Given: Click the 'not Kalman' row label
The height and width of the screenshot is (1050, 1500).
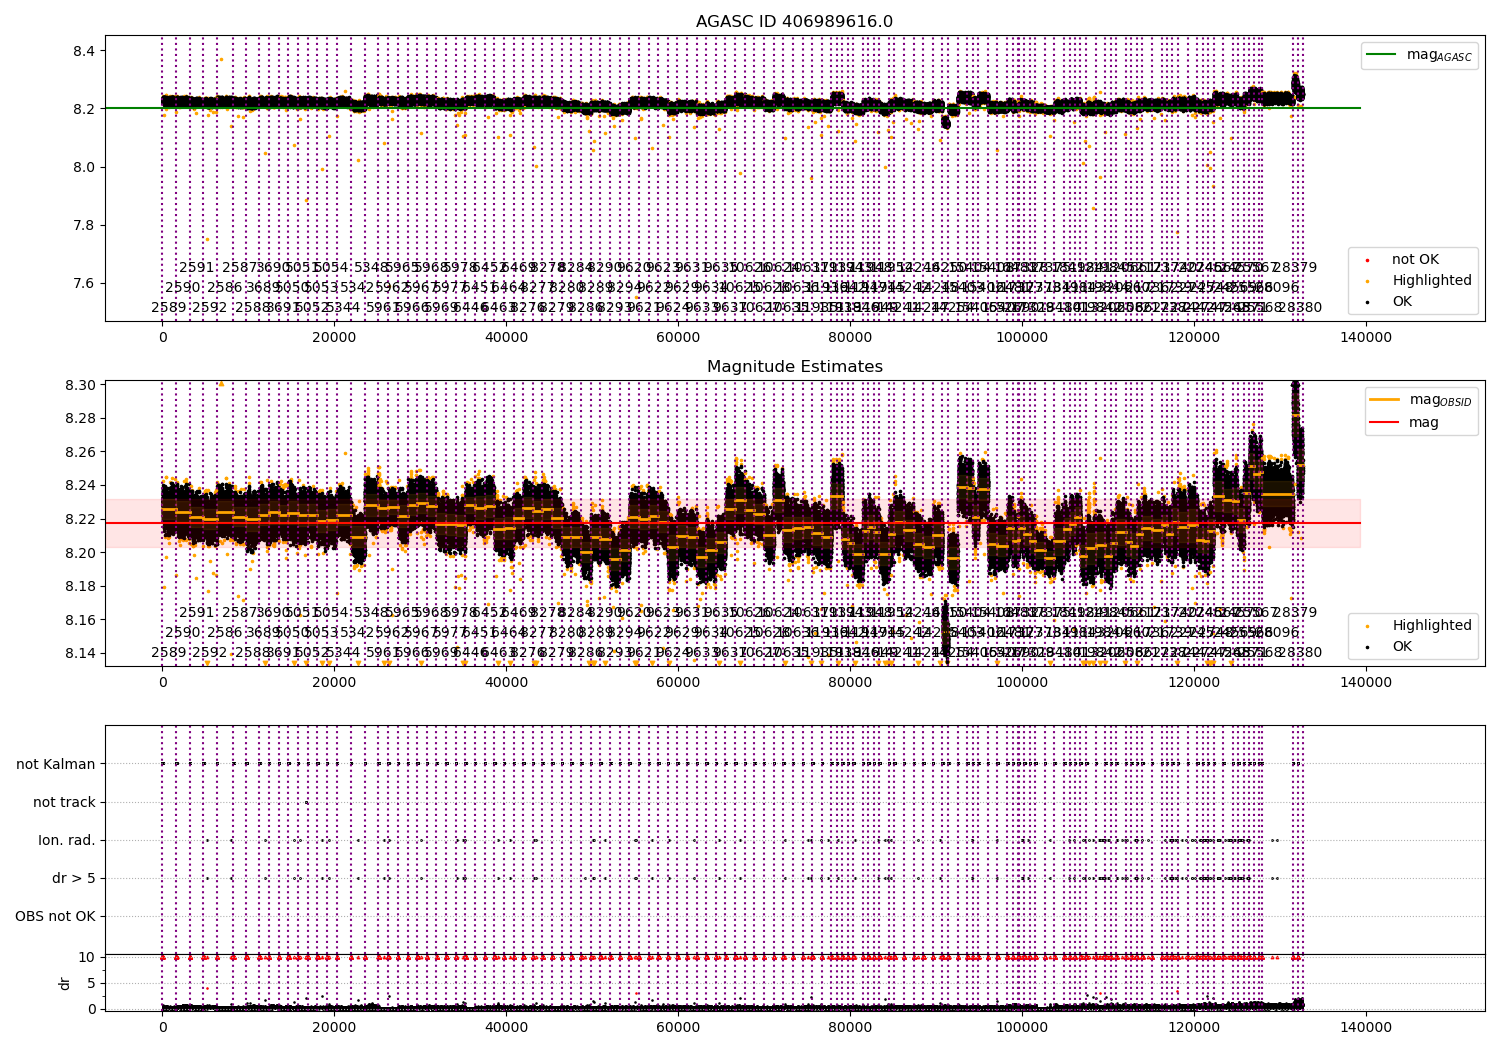Looking at the screenshot, I should 56,764.
